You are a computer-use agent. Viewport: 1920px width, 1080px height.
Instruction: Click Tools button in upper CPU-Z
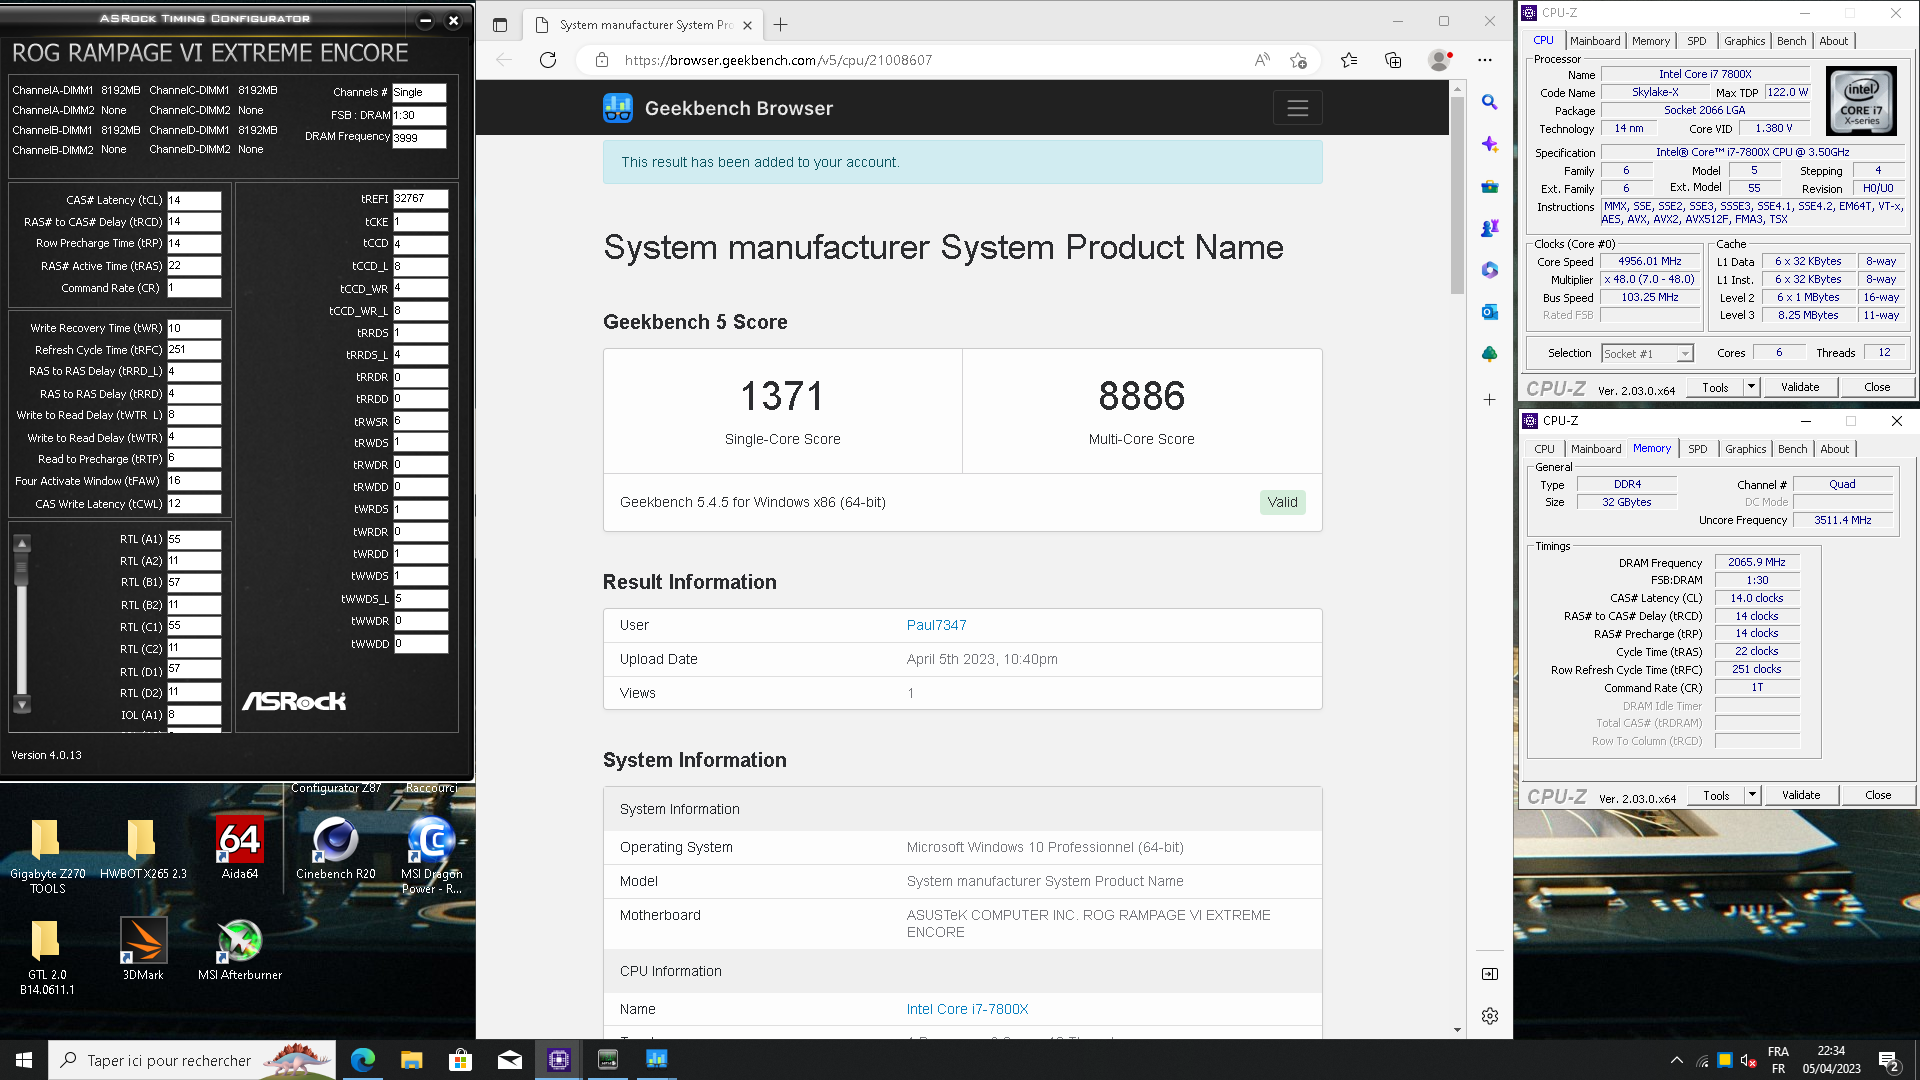pyautogui.click(x=1715, y=387)
